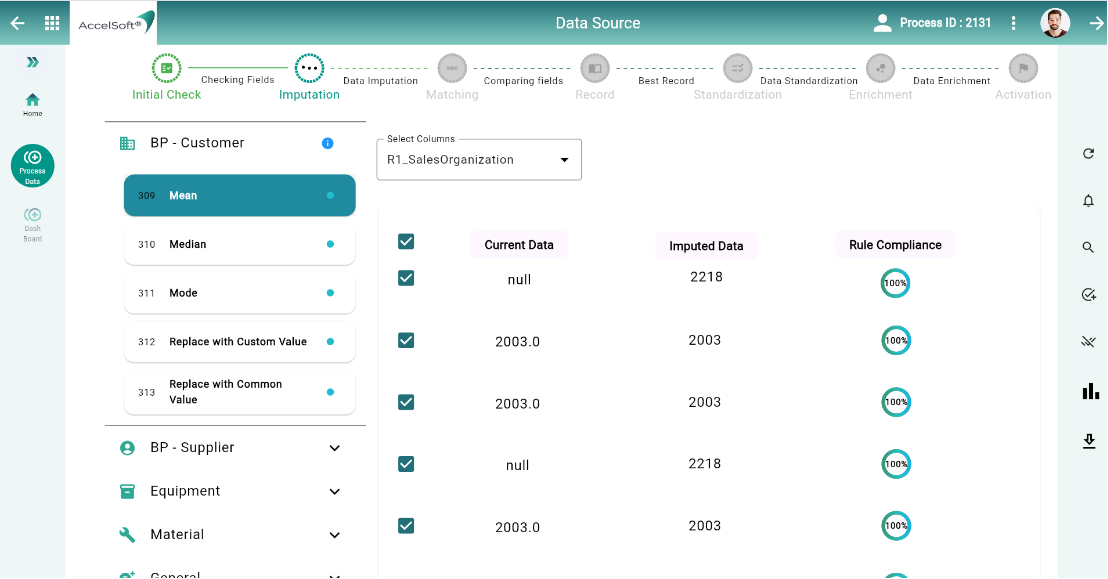Open the Process Data sidebar item
The image size is (1108, 579).
click(x=33, y=164)
